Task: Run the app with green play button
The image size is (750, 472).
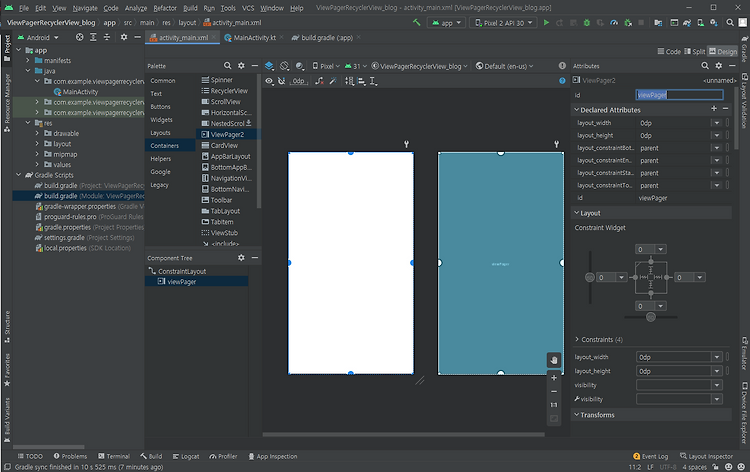Action: pos(546,22)
